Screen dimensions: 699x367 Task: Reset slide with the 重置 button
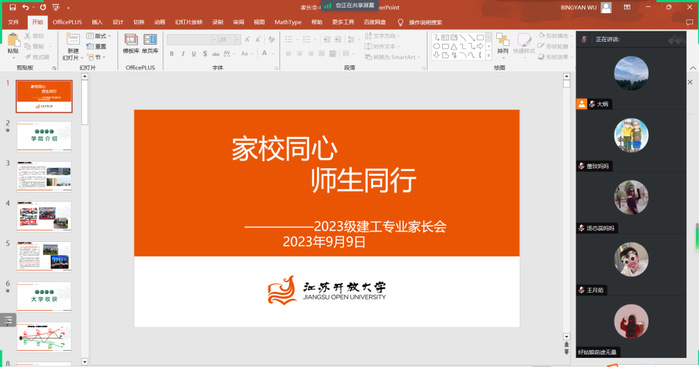tap(97, 46)
